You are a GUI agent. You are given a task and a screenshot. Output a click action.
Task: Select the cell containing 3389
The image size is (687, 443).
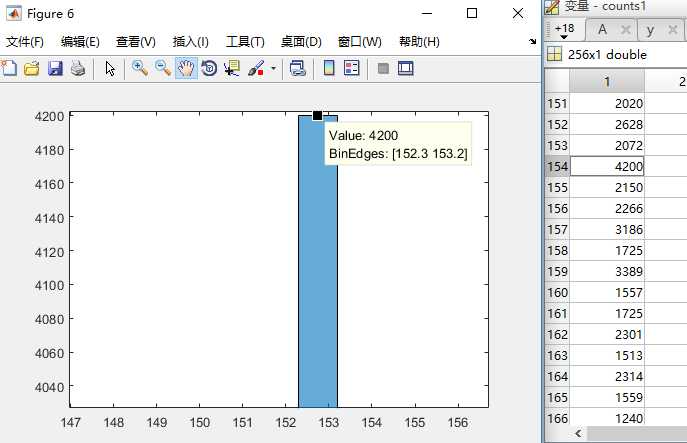(x=607, y=272)
